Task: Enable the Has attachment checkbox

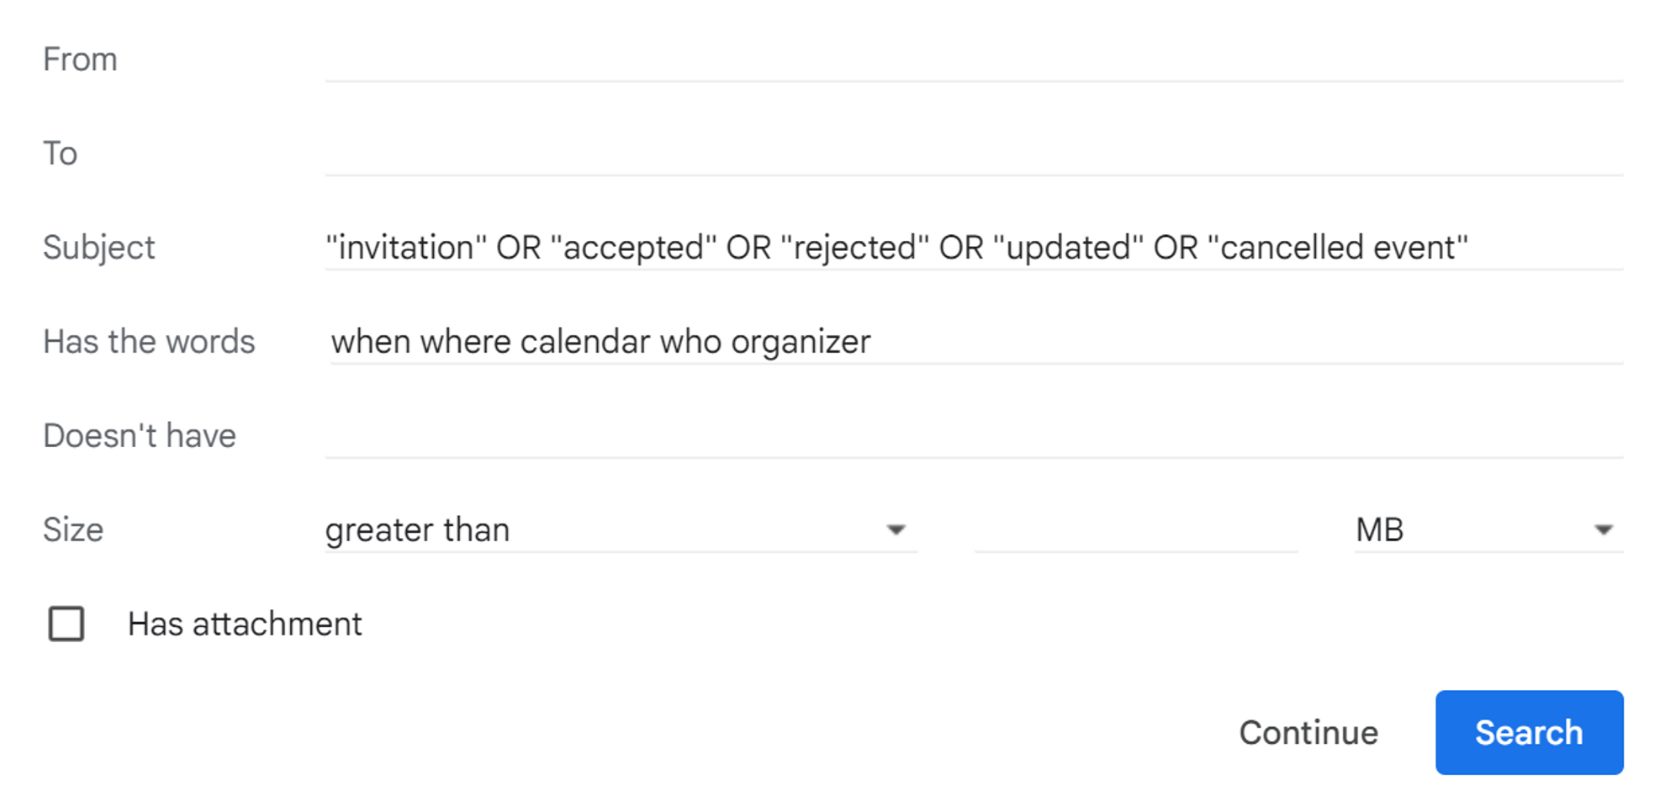Action: click(x=67, y=624)
